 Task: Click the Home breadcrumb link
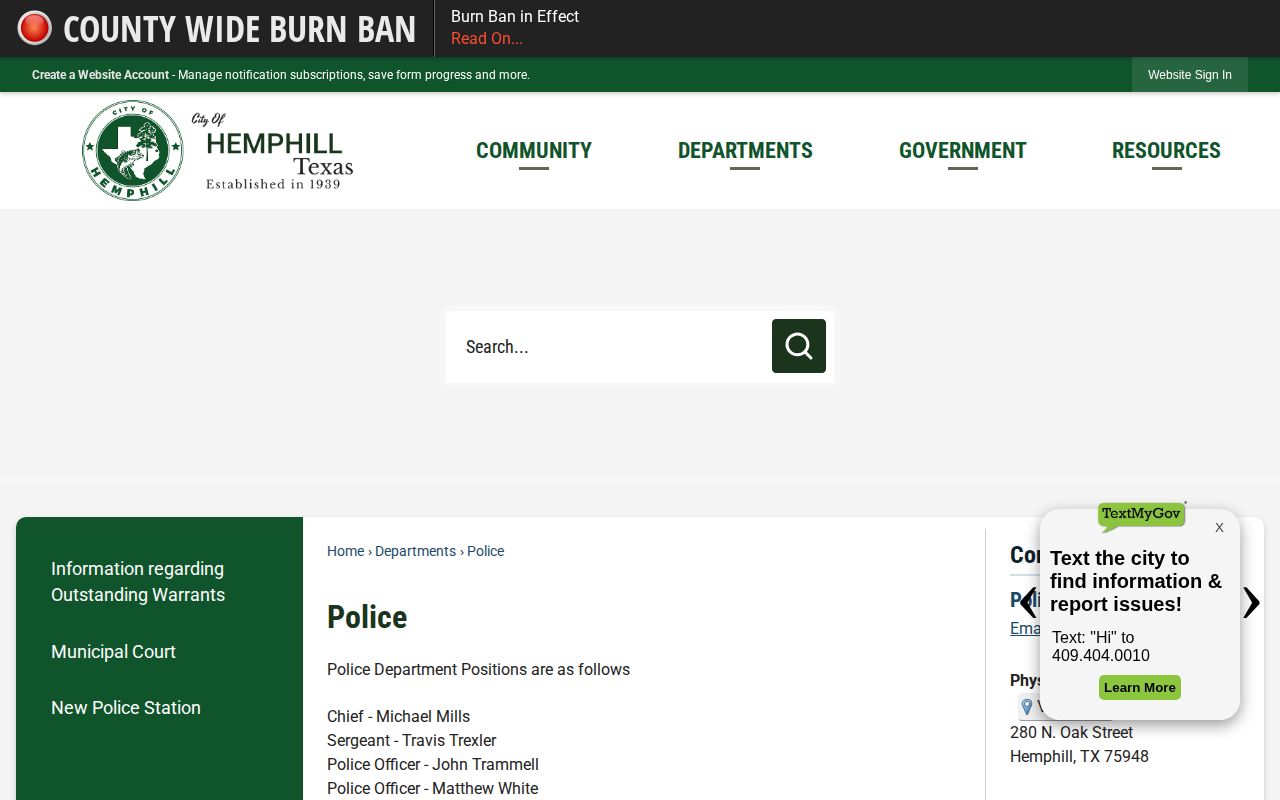point(345,551)
